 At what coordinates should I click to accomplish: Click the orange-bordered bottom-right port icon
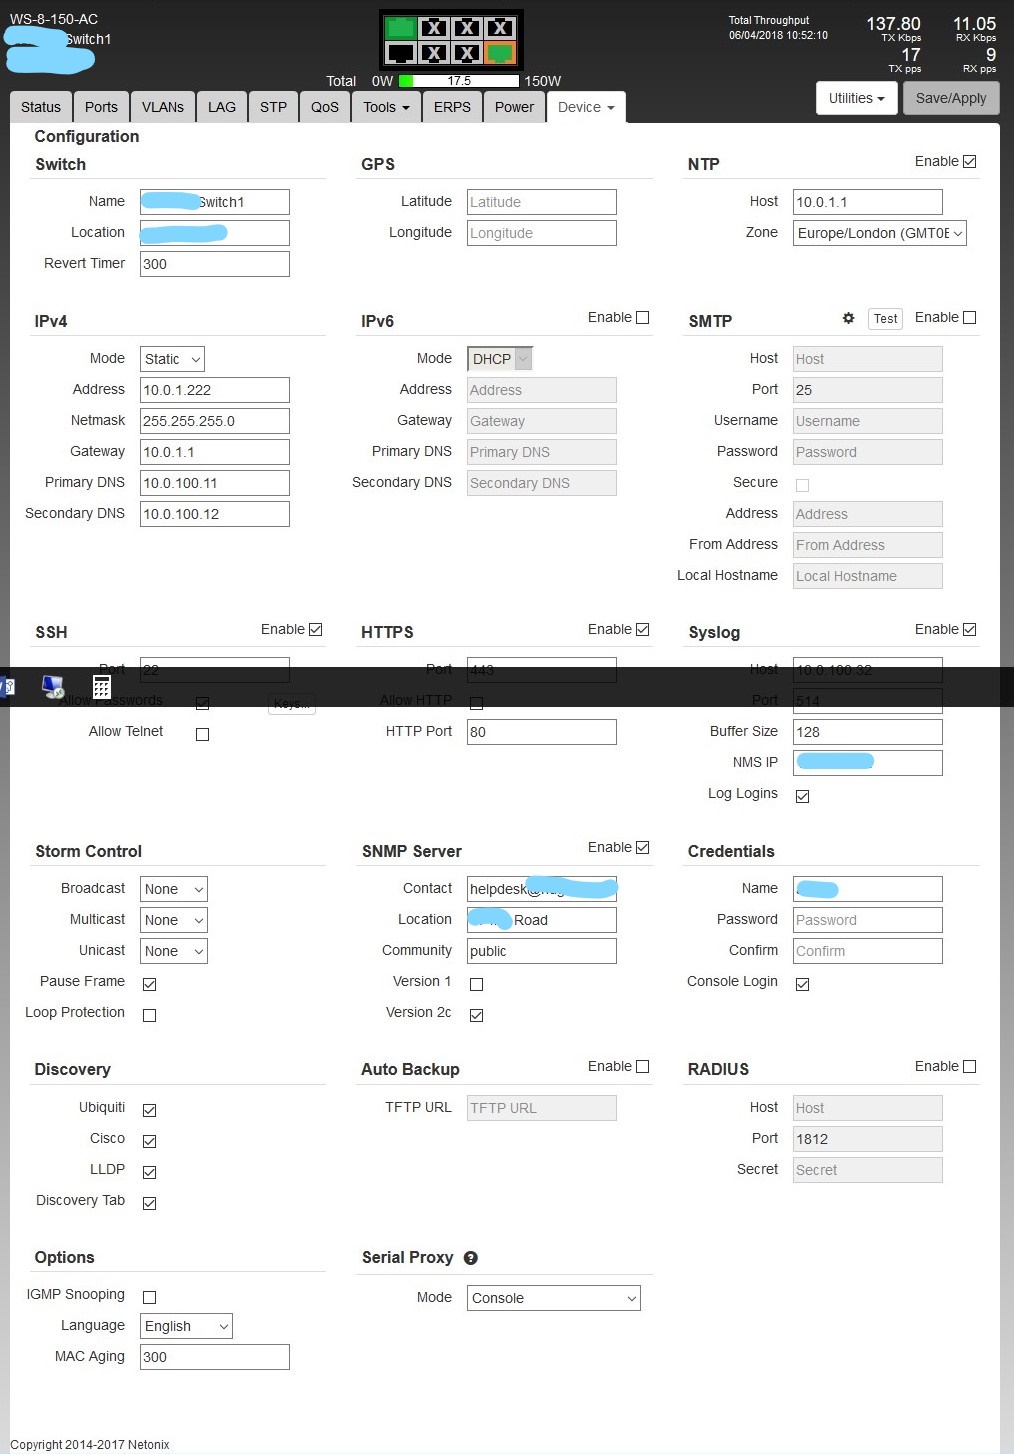pyautogui.click(x=500, y=53)
